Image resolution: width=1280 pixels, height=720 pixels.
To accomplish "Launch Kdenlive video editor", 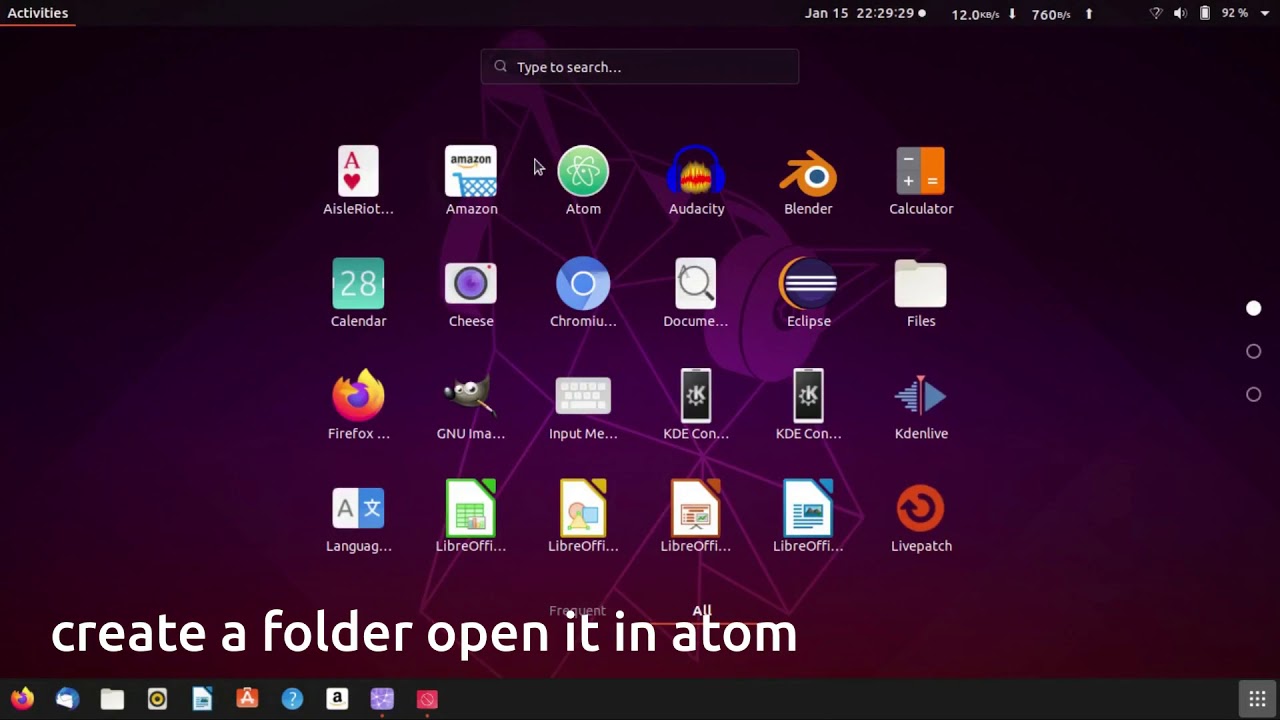I will coord(921,406).
